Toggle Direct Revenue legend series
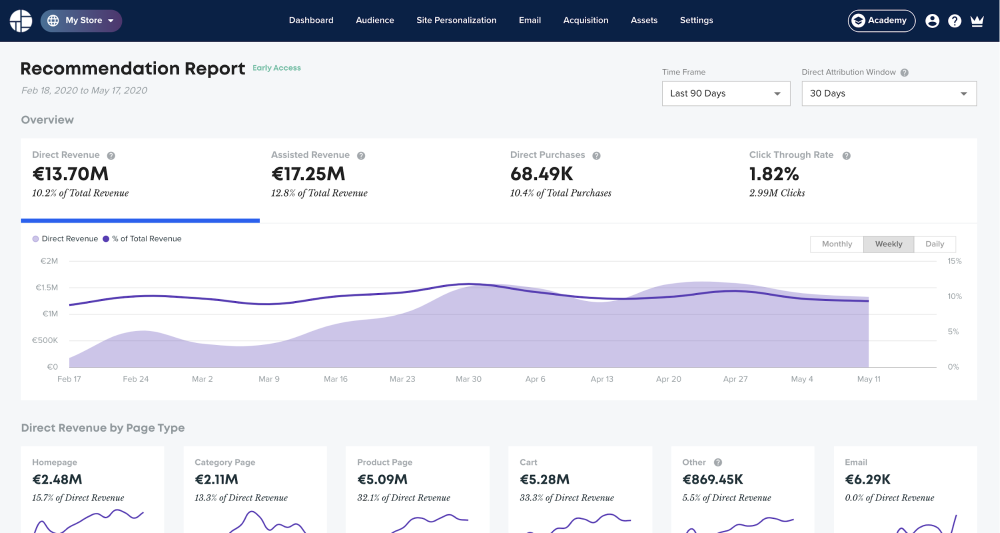Image resolution: width=1000 pixels, height=533 pixels. click(65, 239)
